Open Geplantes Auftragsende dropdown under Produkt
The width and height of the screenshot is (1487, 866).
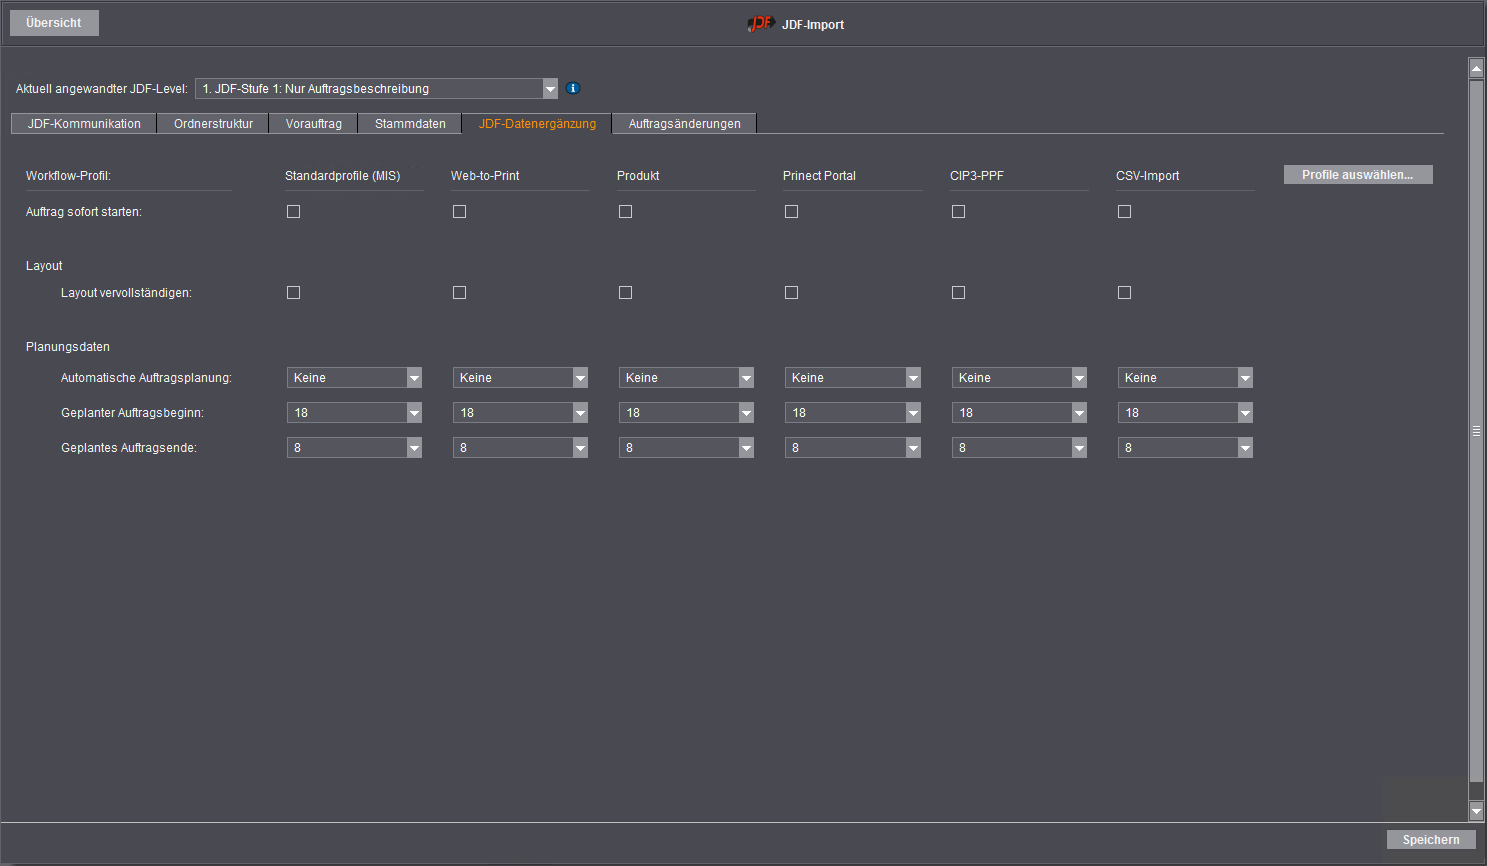click(x=686, y=447)
